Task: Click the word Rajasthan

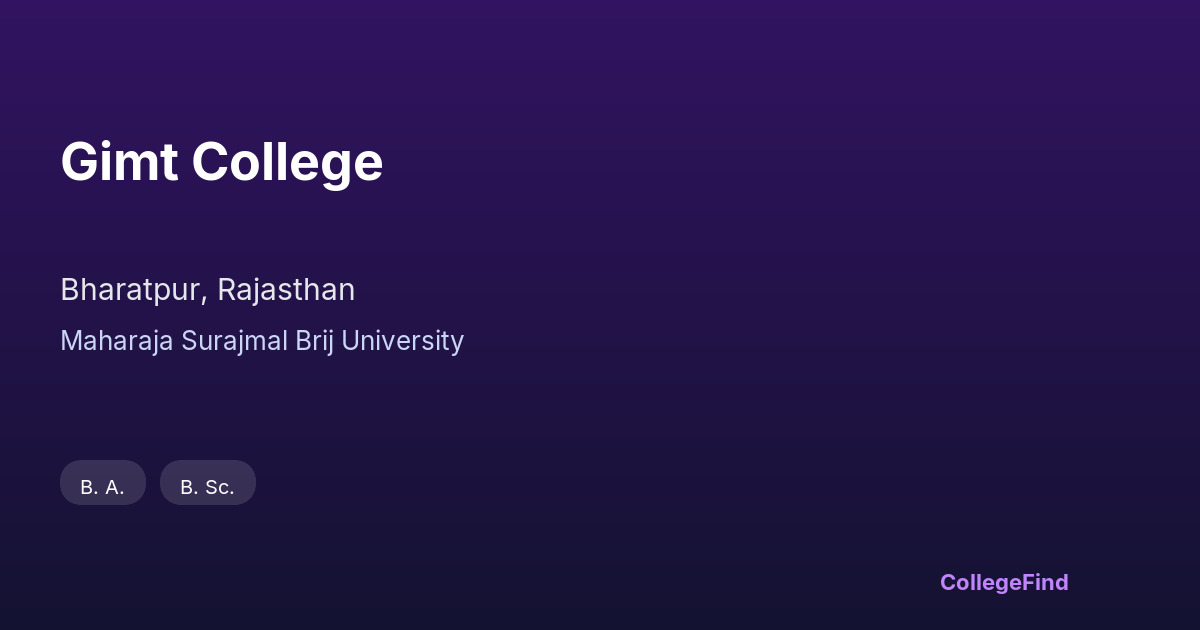Action: point(286,290)
